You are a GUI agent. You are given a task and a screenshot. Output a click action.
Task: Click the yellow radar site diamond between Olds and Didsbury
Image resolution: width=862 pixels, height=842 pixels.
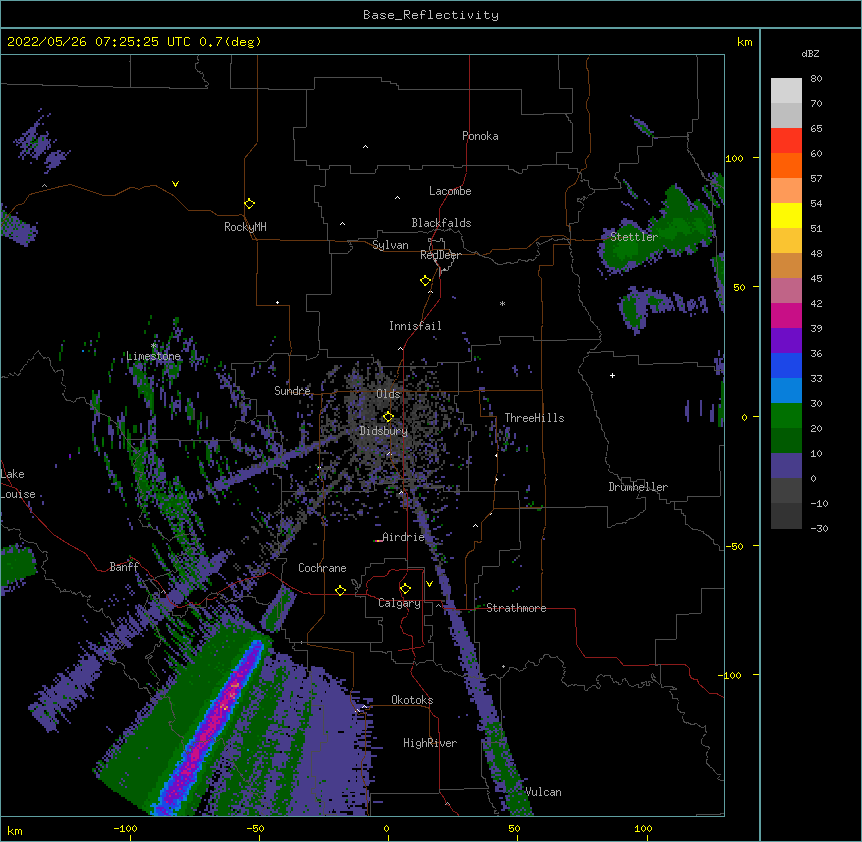click(388, 416)
